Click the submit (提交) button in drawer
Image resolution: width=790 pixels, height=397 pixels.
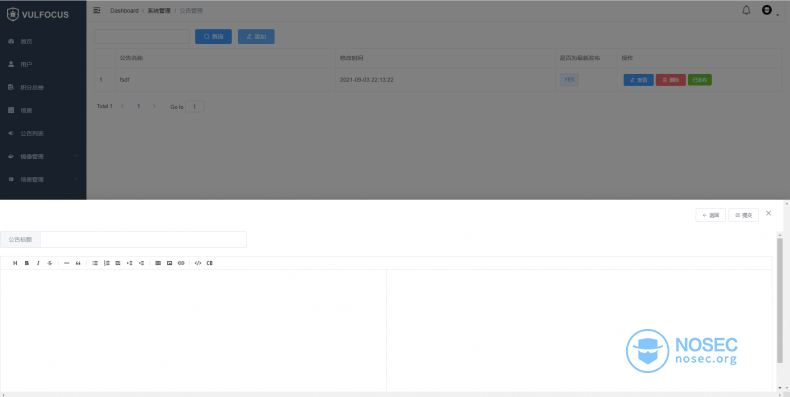coord(744,215)
